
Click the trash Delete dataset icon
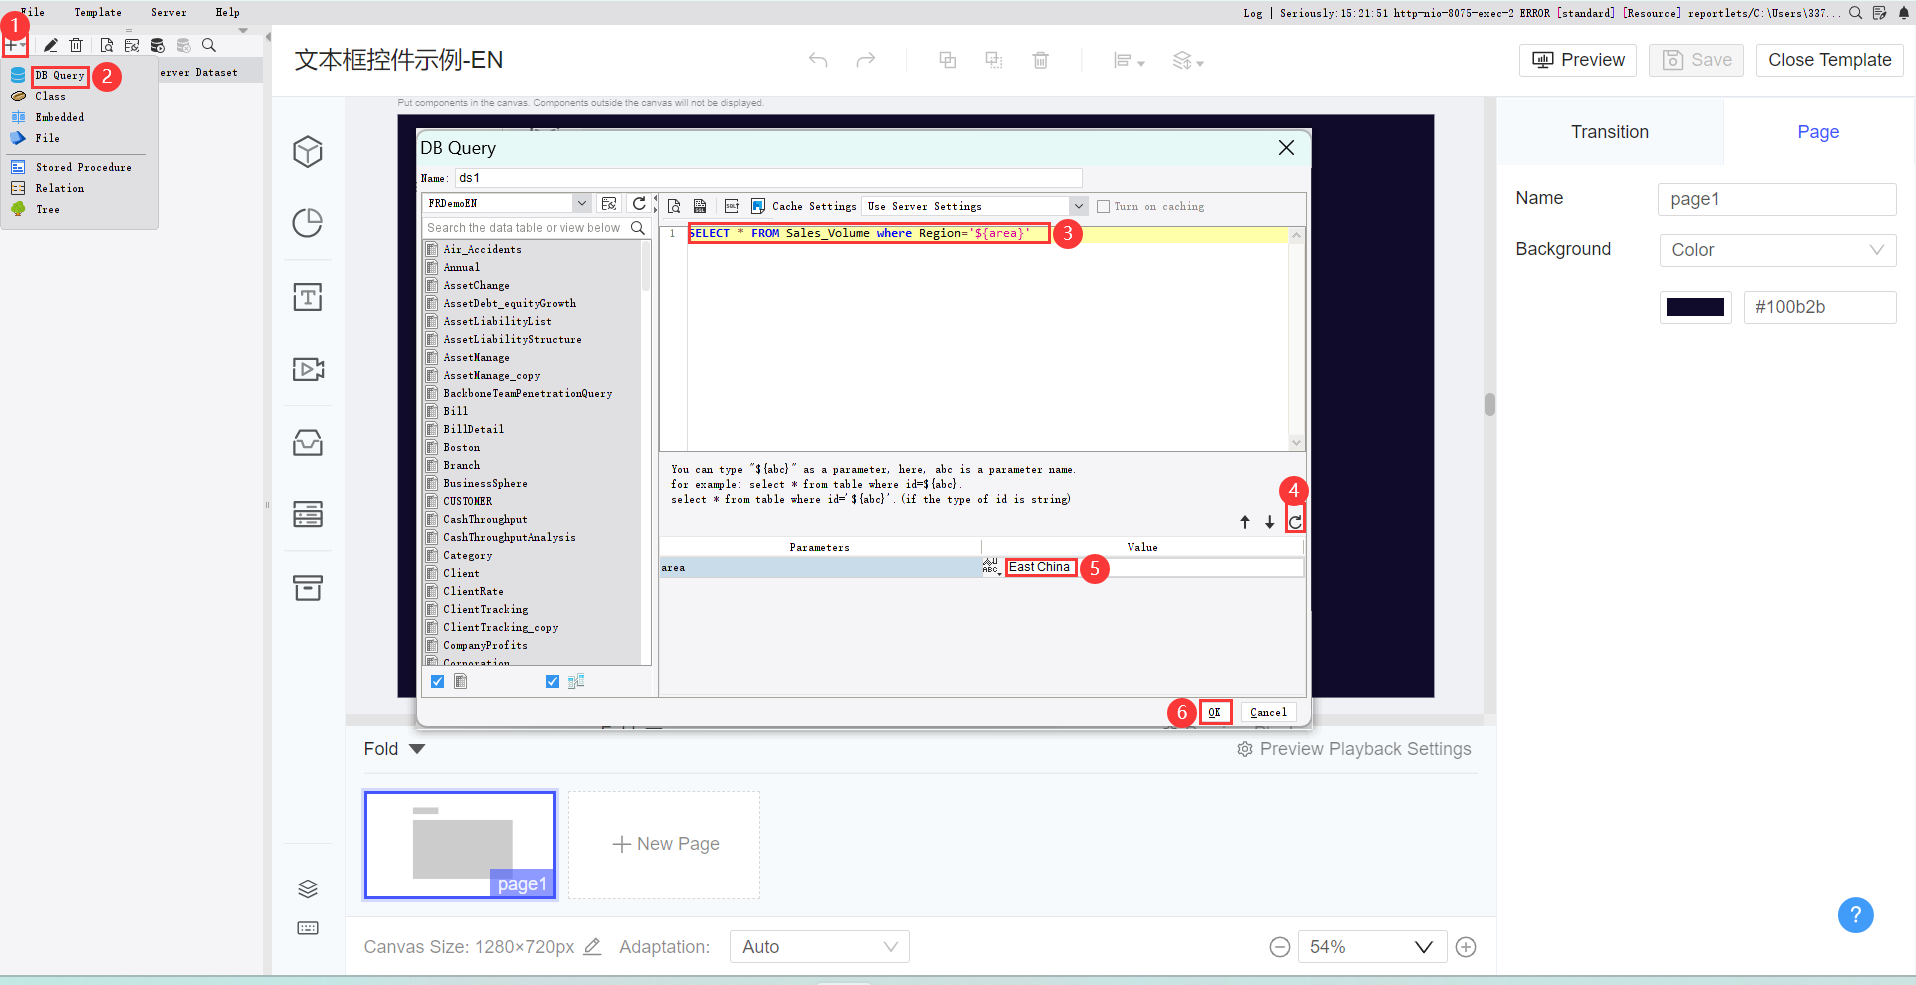[75, 44]
